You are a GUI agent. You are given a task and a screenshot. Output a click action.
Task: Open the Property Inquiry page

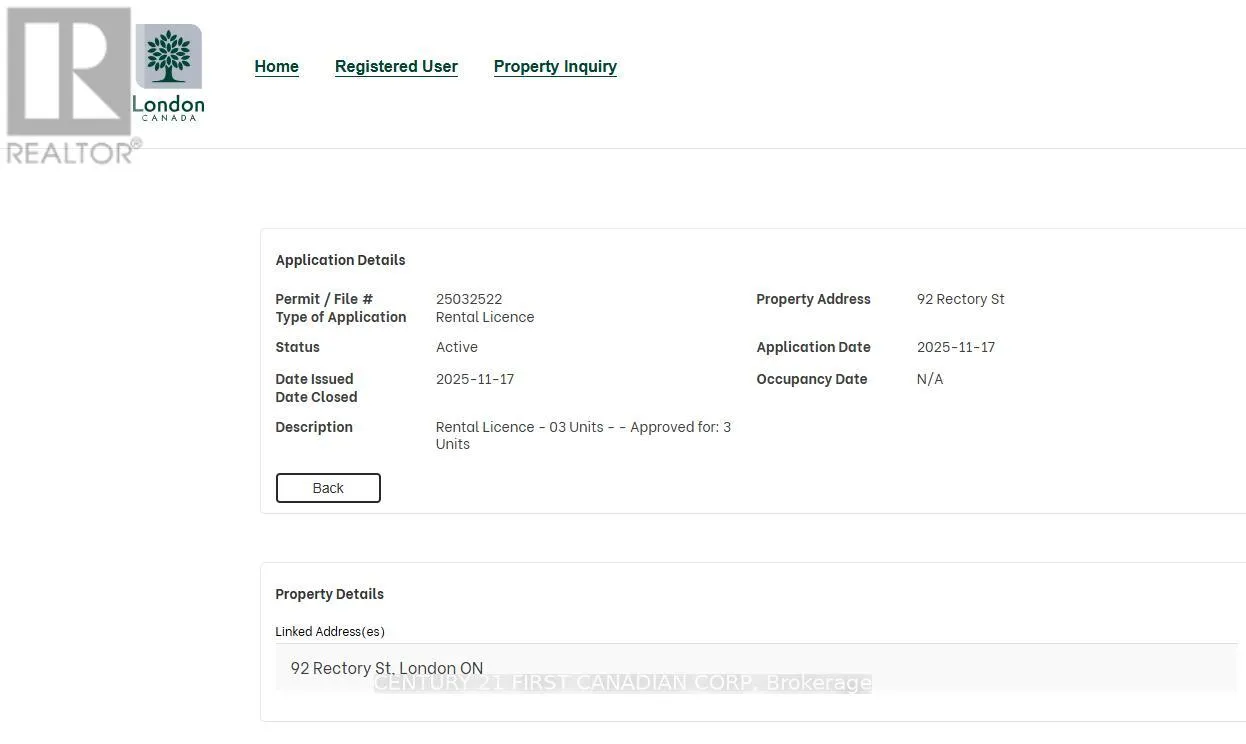click(555, 67)
